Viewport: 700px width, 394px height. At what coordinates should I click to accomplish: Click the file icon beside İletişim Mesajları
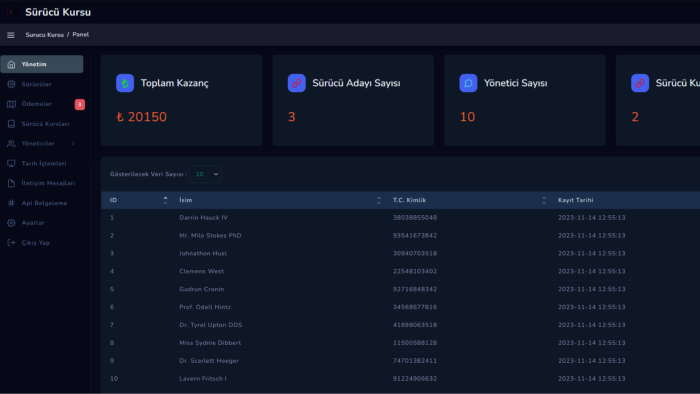pyautogui.click(x=11, y=183)
